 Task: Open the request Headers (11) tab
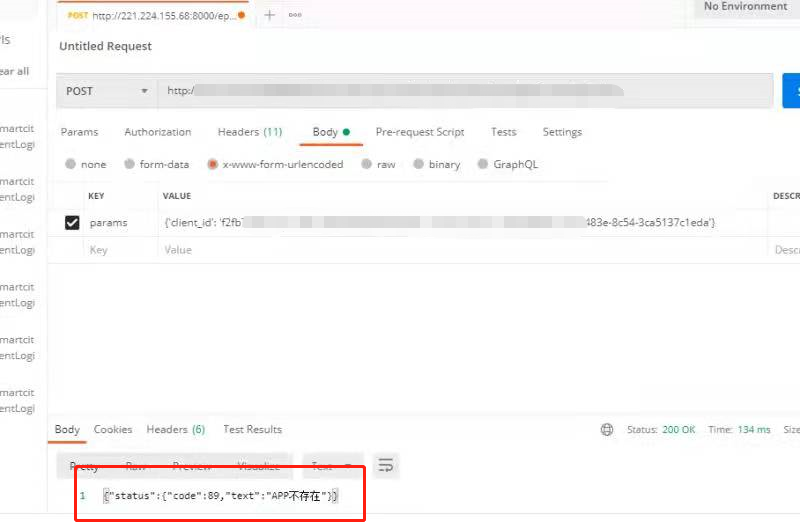(249, 132)
